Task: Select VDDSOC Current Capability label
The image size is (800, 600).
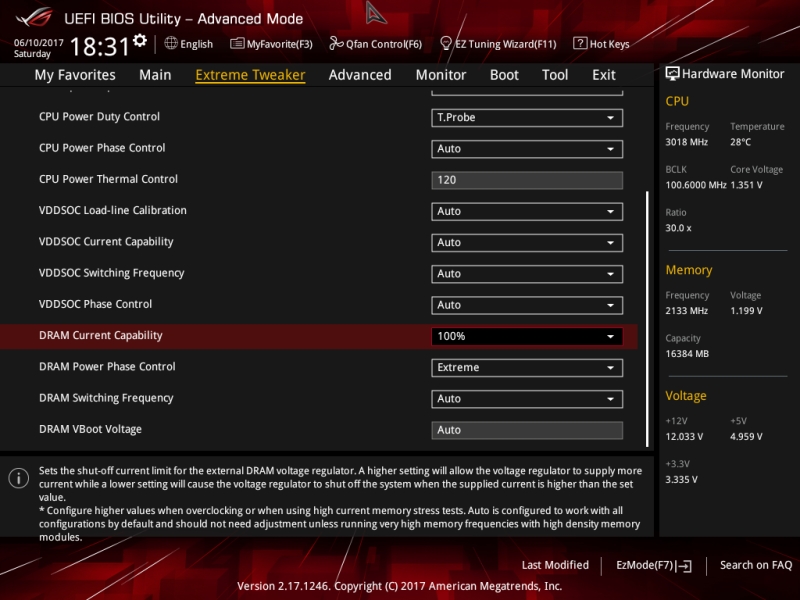Action: (x=106, y=242)
